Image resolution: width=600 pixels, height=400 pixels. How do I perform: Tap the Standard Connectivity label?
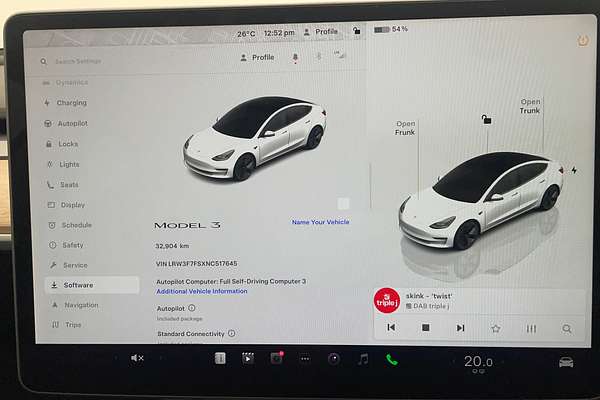(191, 334)
